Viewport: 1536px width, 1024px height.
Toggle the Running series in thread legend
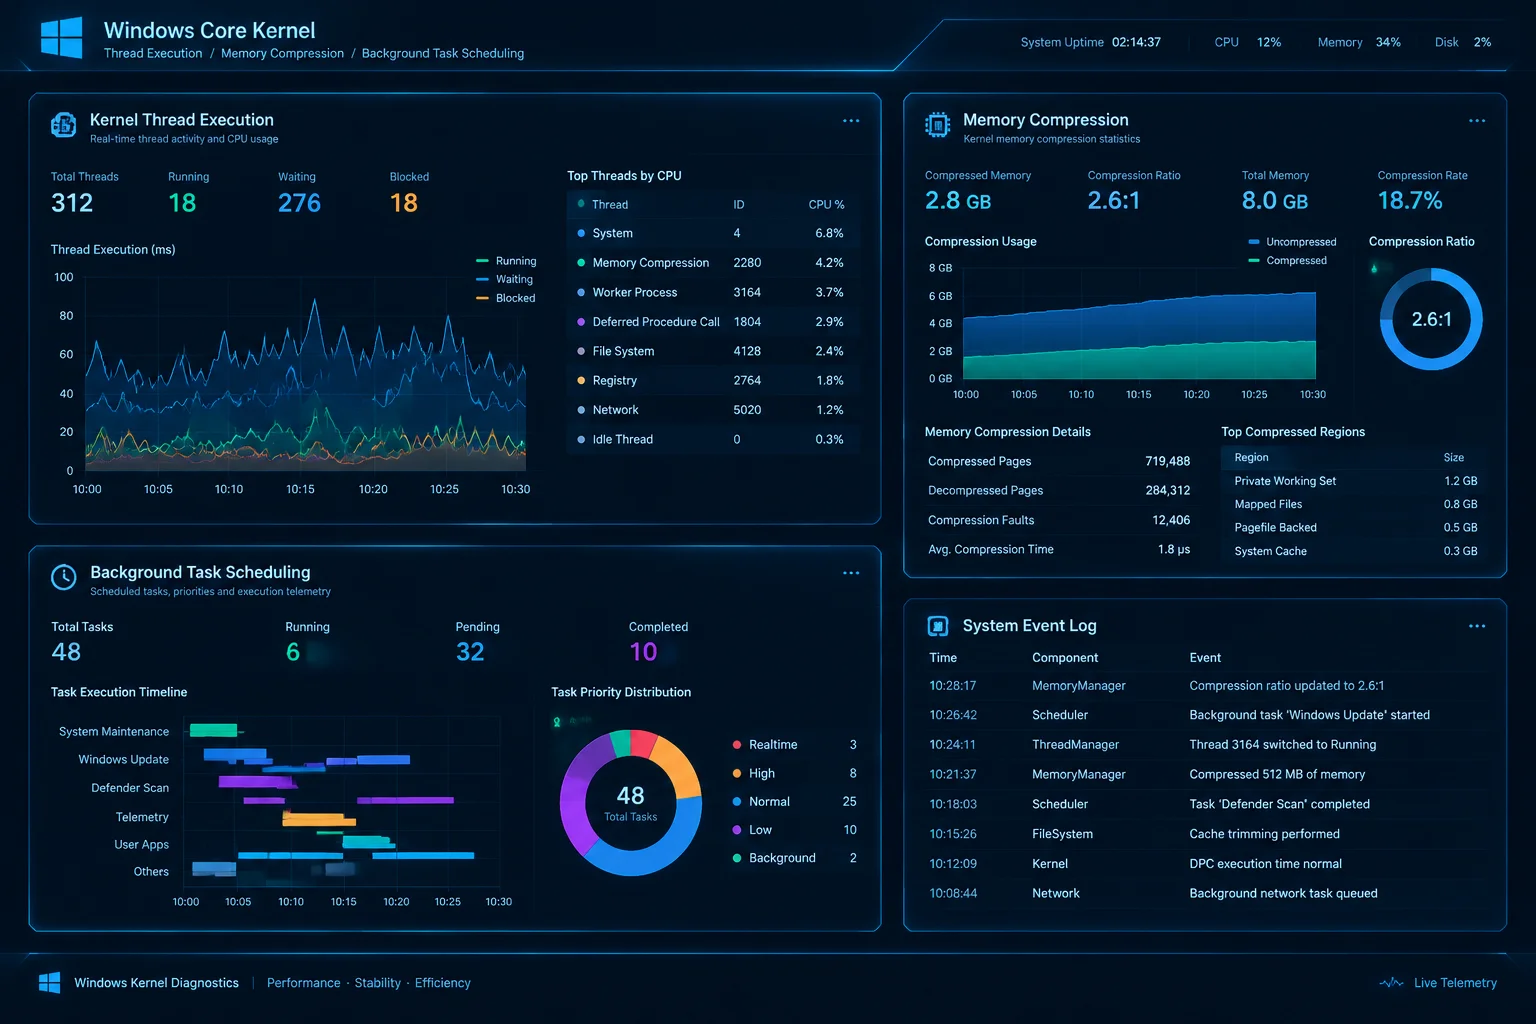pos(506,261)
